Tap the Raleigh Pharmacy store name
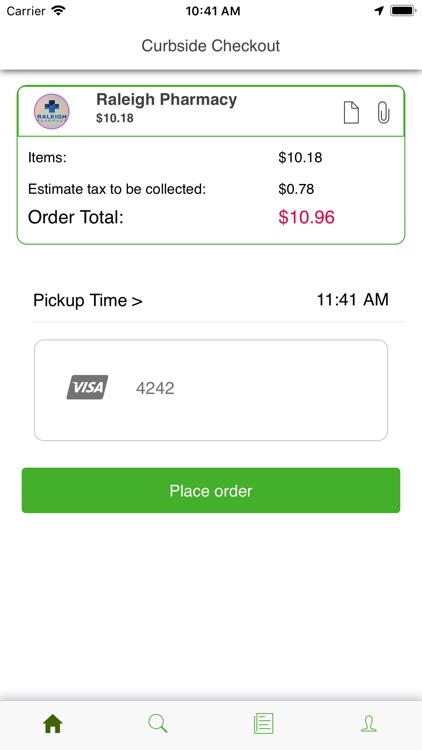422x750 pixels. [167, 99]
